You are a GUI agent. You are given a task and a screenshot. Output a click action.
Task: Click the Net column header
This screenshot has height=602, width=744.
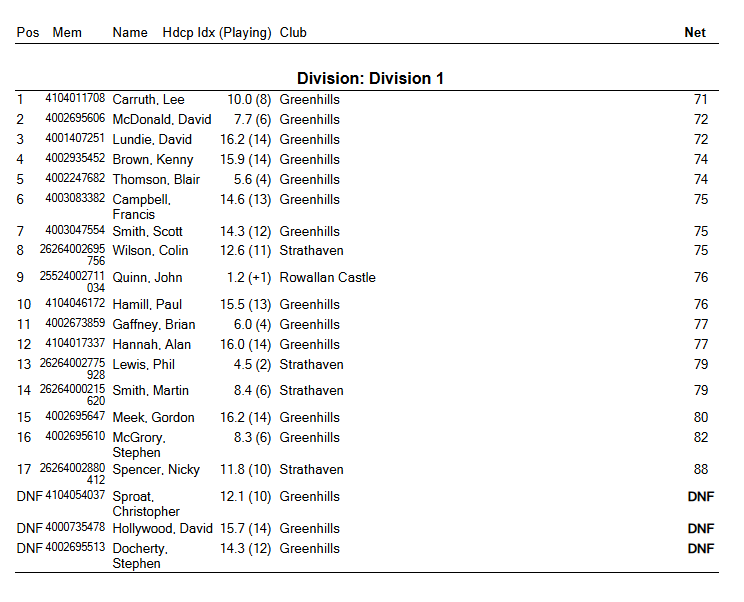pos(695,32)
